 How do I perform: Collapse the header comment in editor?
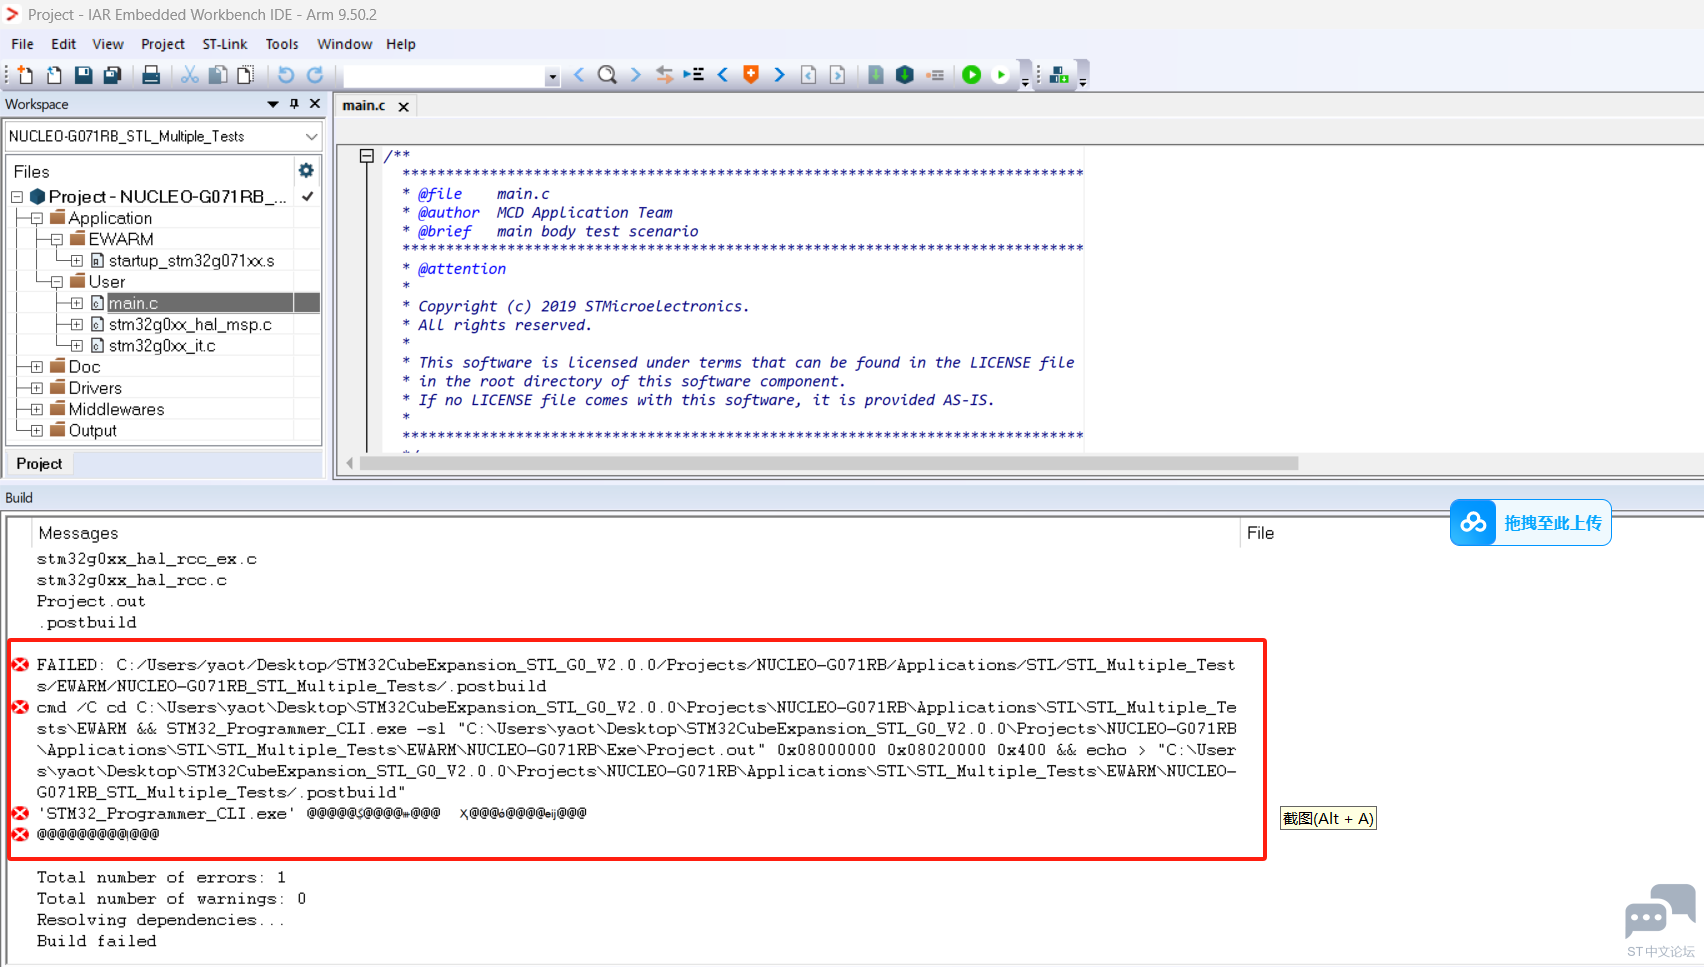point(367,156)
